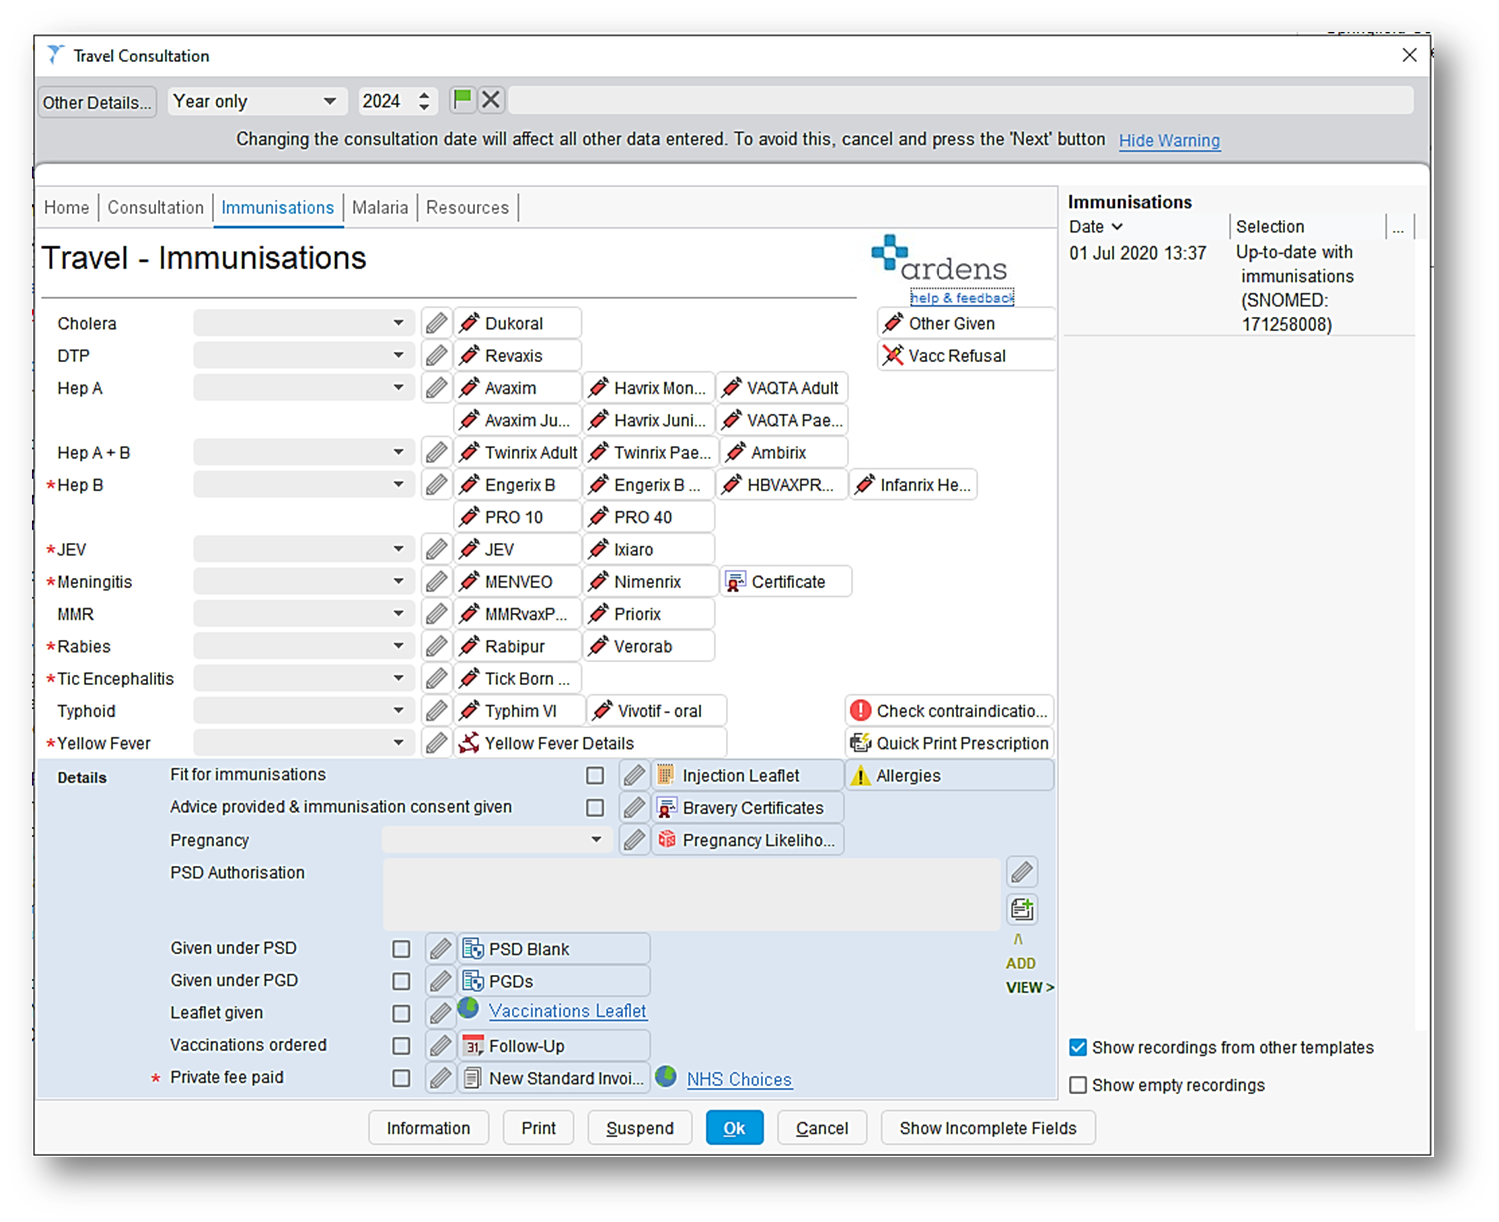Screen dimensions: 1499x1222
Task: Expand Hep A dropdown
Action: click(x=304, y=388)
